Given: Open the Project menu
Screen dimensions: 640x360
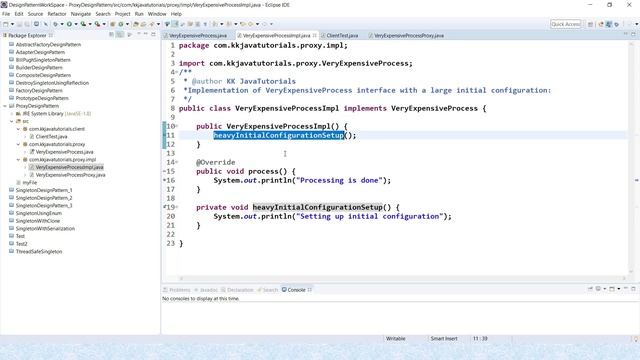Looking at the screenshot, I should tap(122, 13).
